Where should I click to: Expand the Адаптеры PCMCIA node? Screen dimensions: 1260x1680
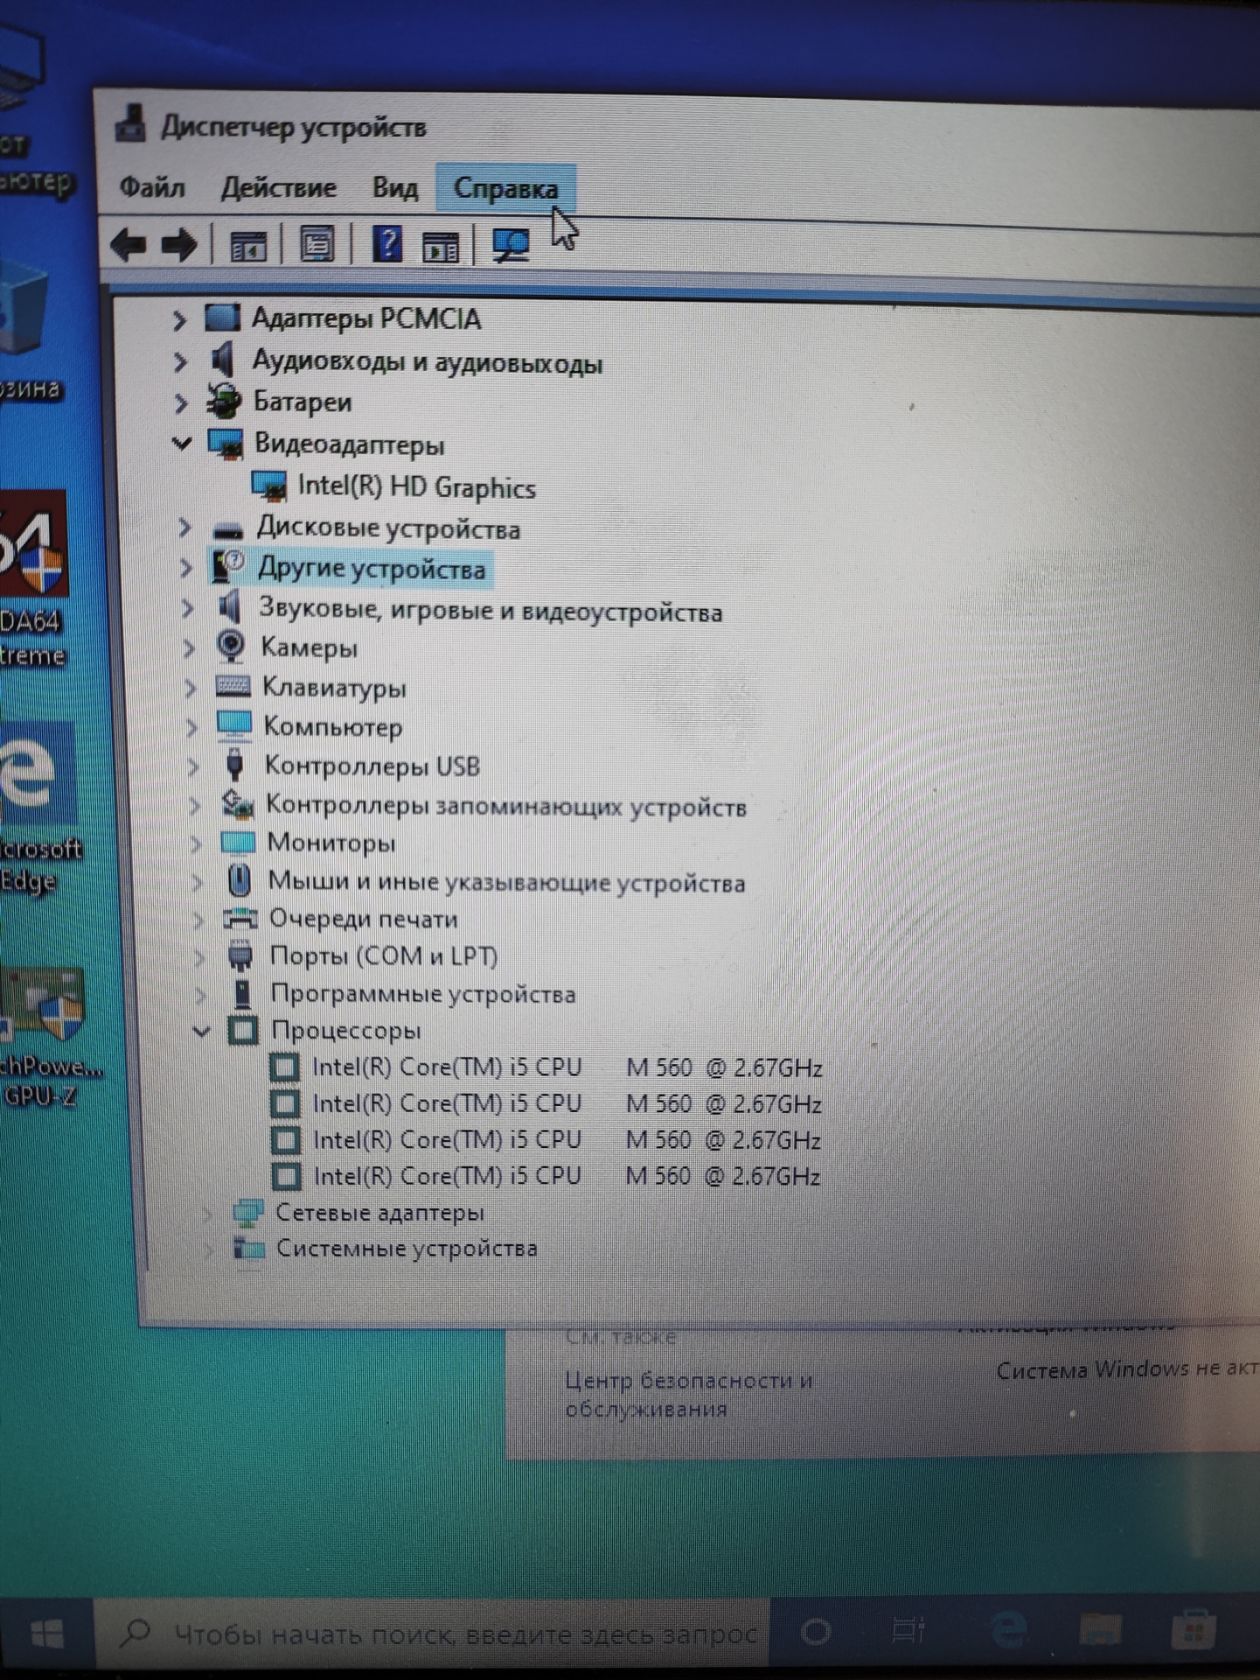pos(178,320)
